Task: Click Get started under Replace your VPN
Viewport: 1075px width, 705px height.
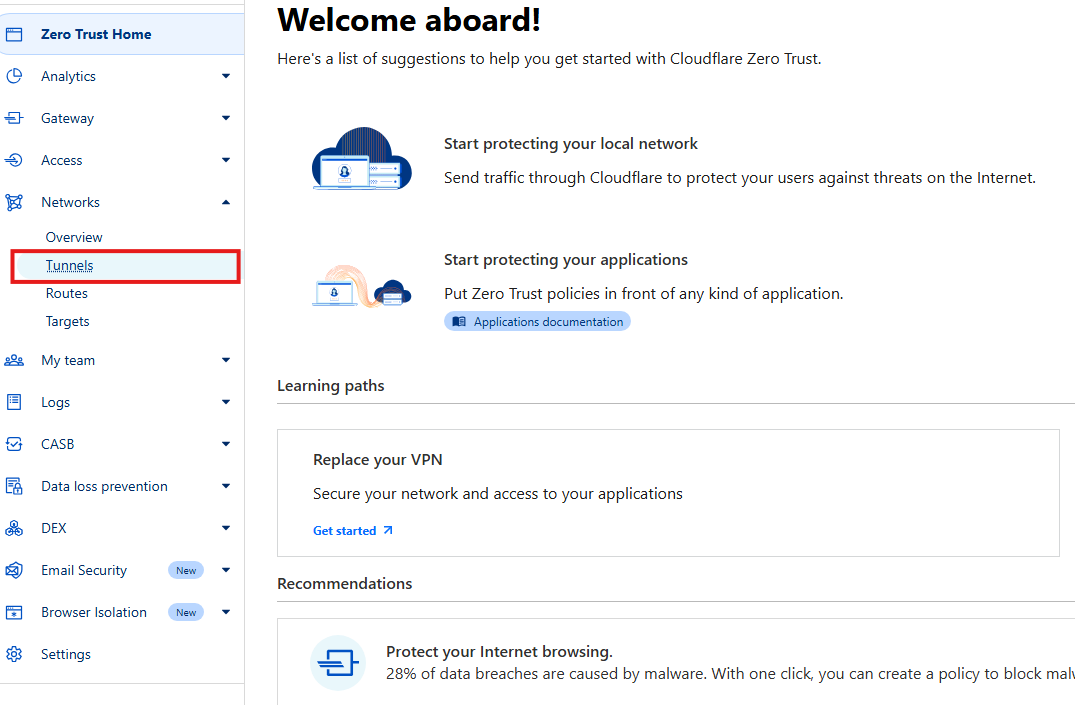Action: click(353, 531)
